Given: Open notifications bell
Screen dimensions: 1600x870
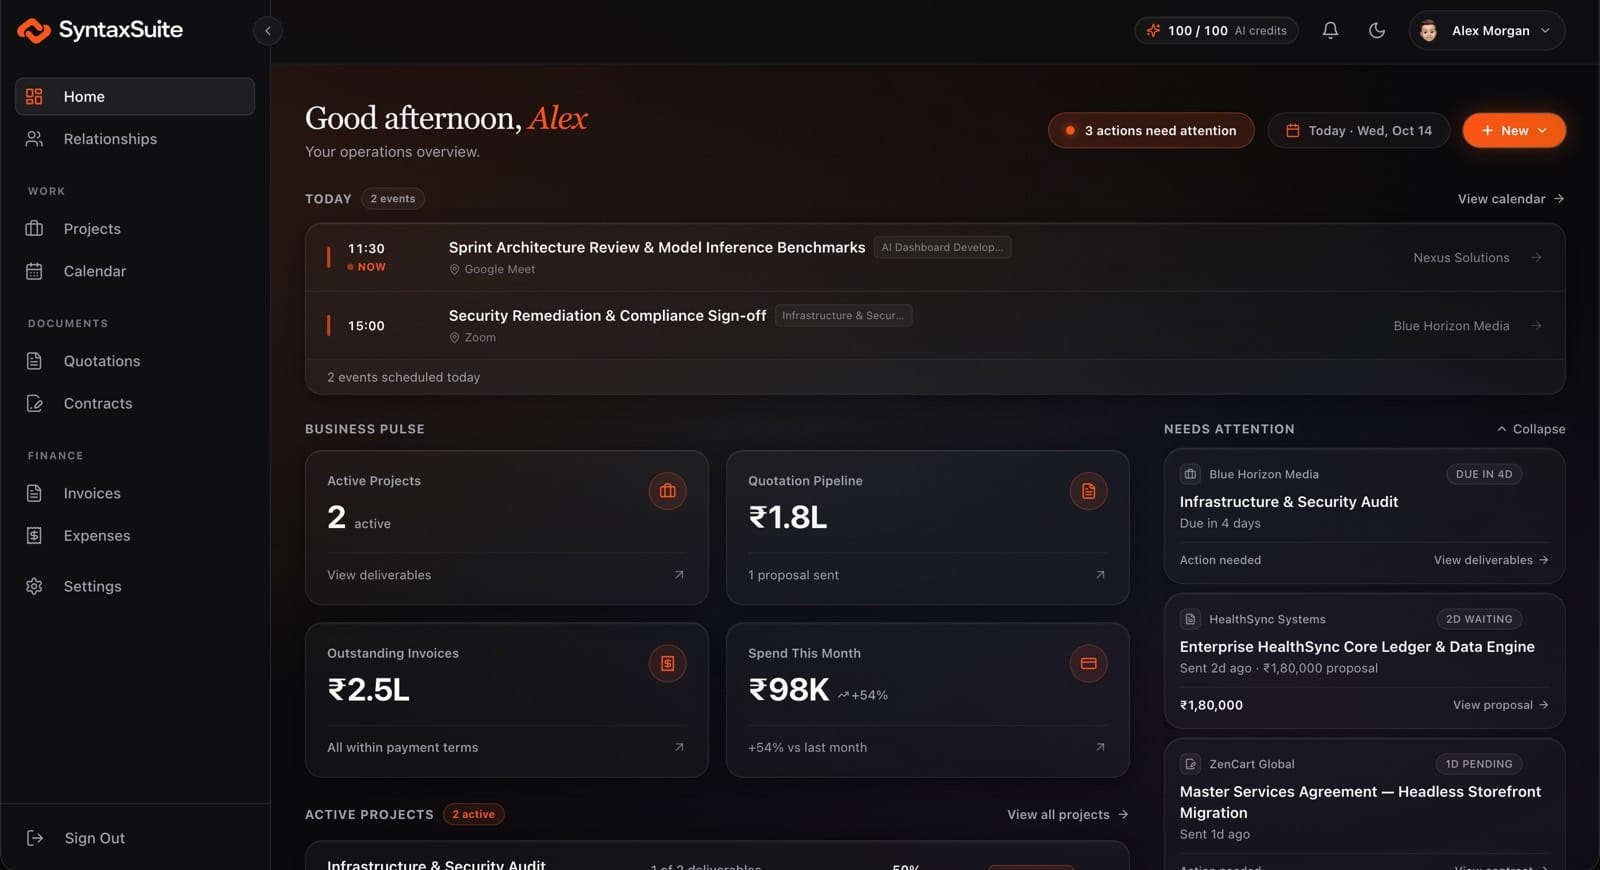Looking at the screenshot, I should tap(1330, 31).
